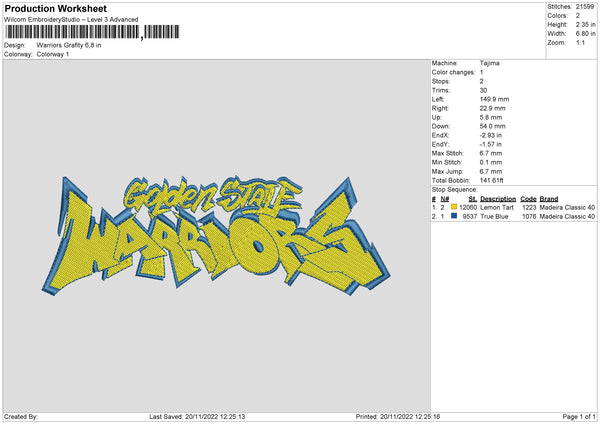Select the EndY value -1.57 in
Screen dimensions: 600x424
[491, 145]
